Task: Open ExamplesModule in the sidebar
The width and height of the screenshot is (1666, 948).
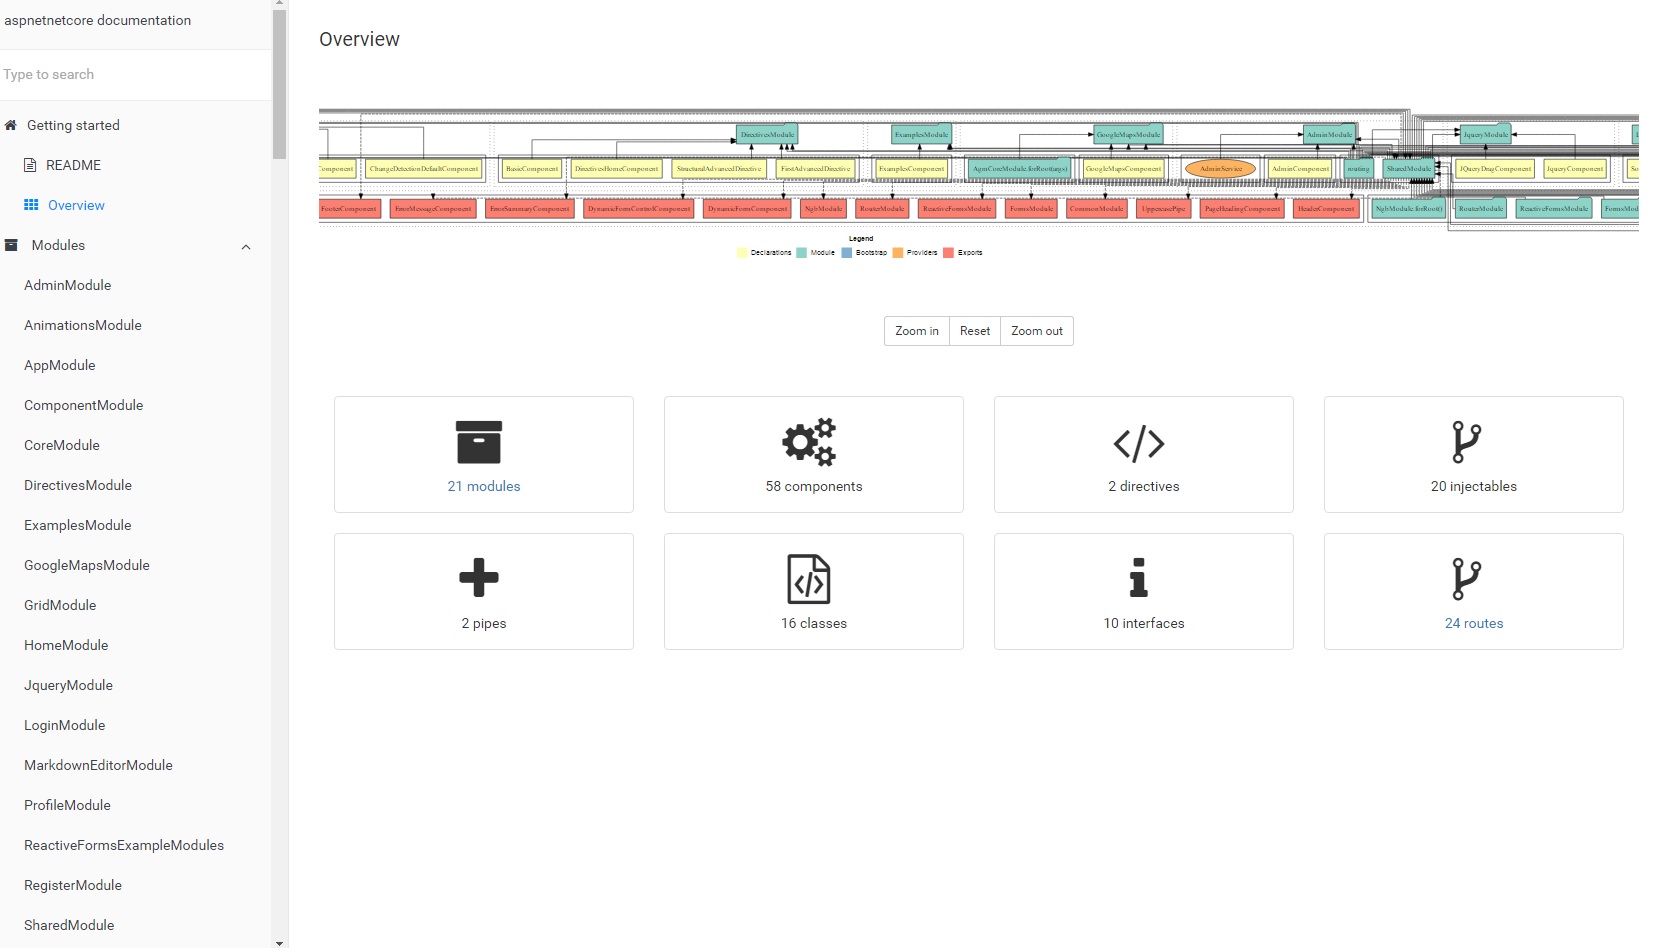Action: 77,525
